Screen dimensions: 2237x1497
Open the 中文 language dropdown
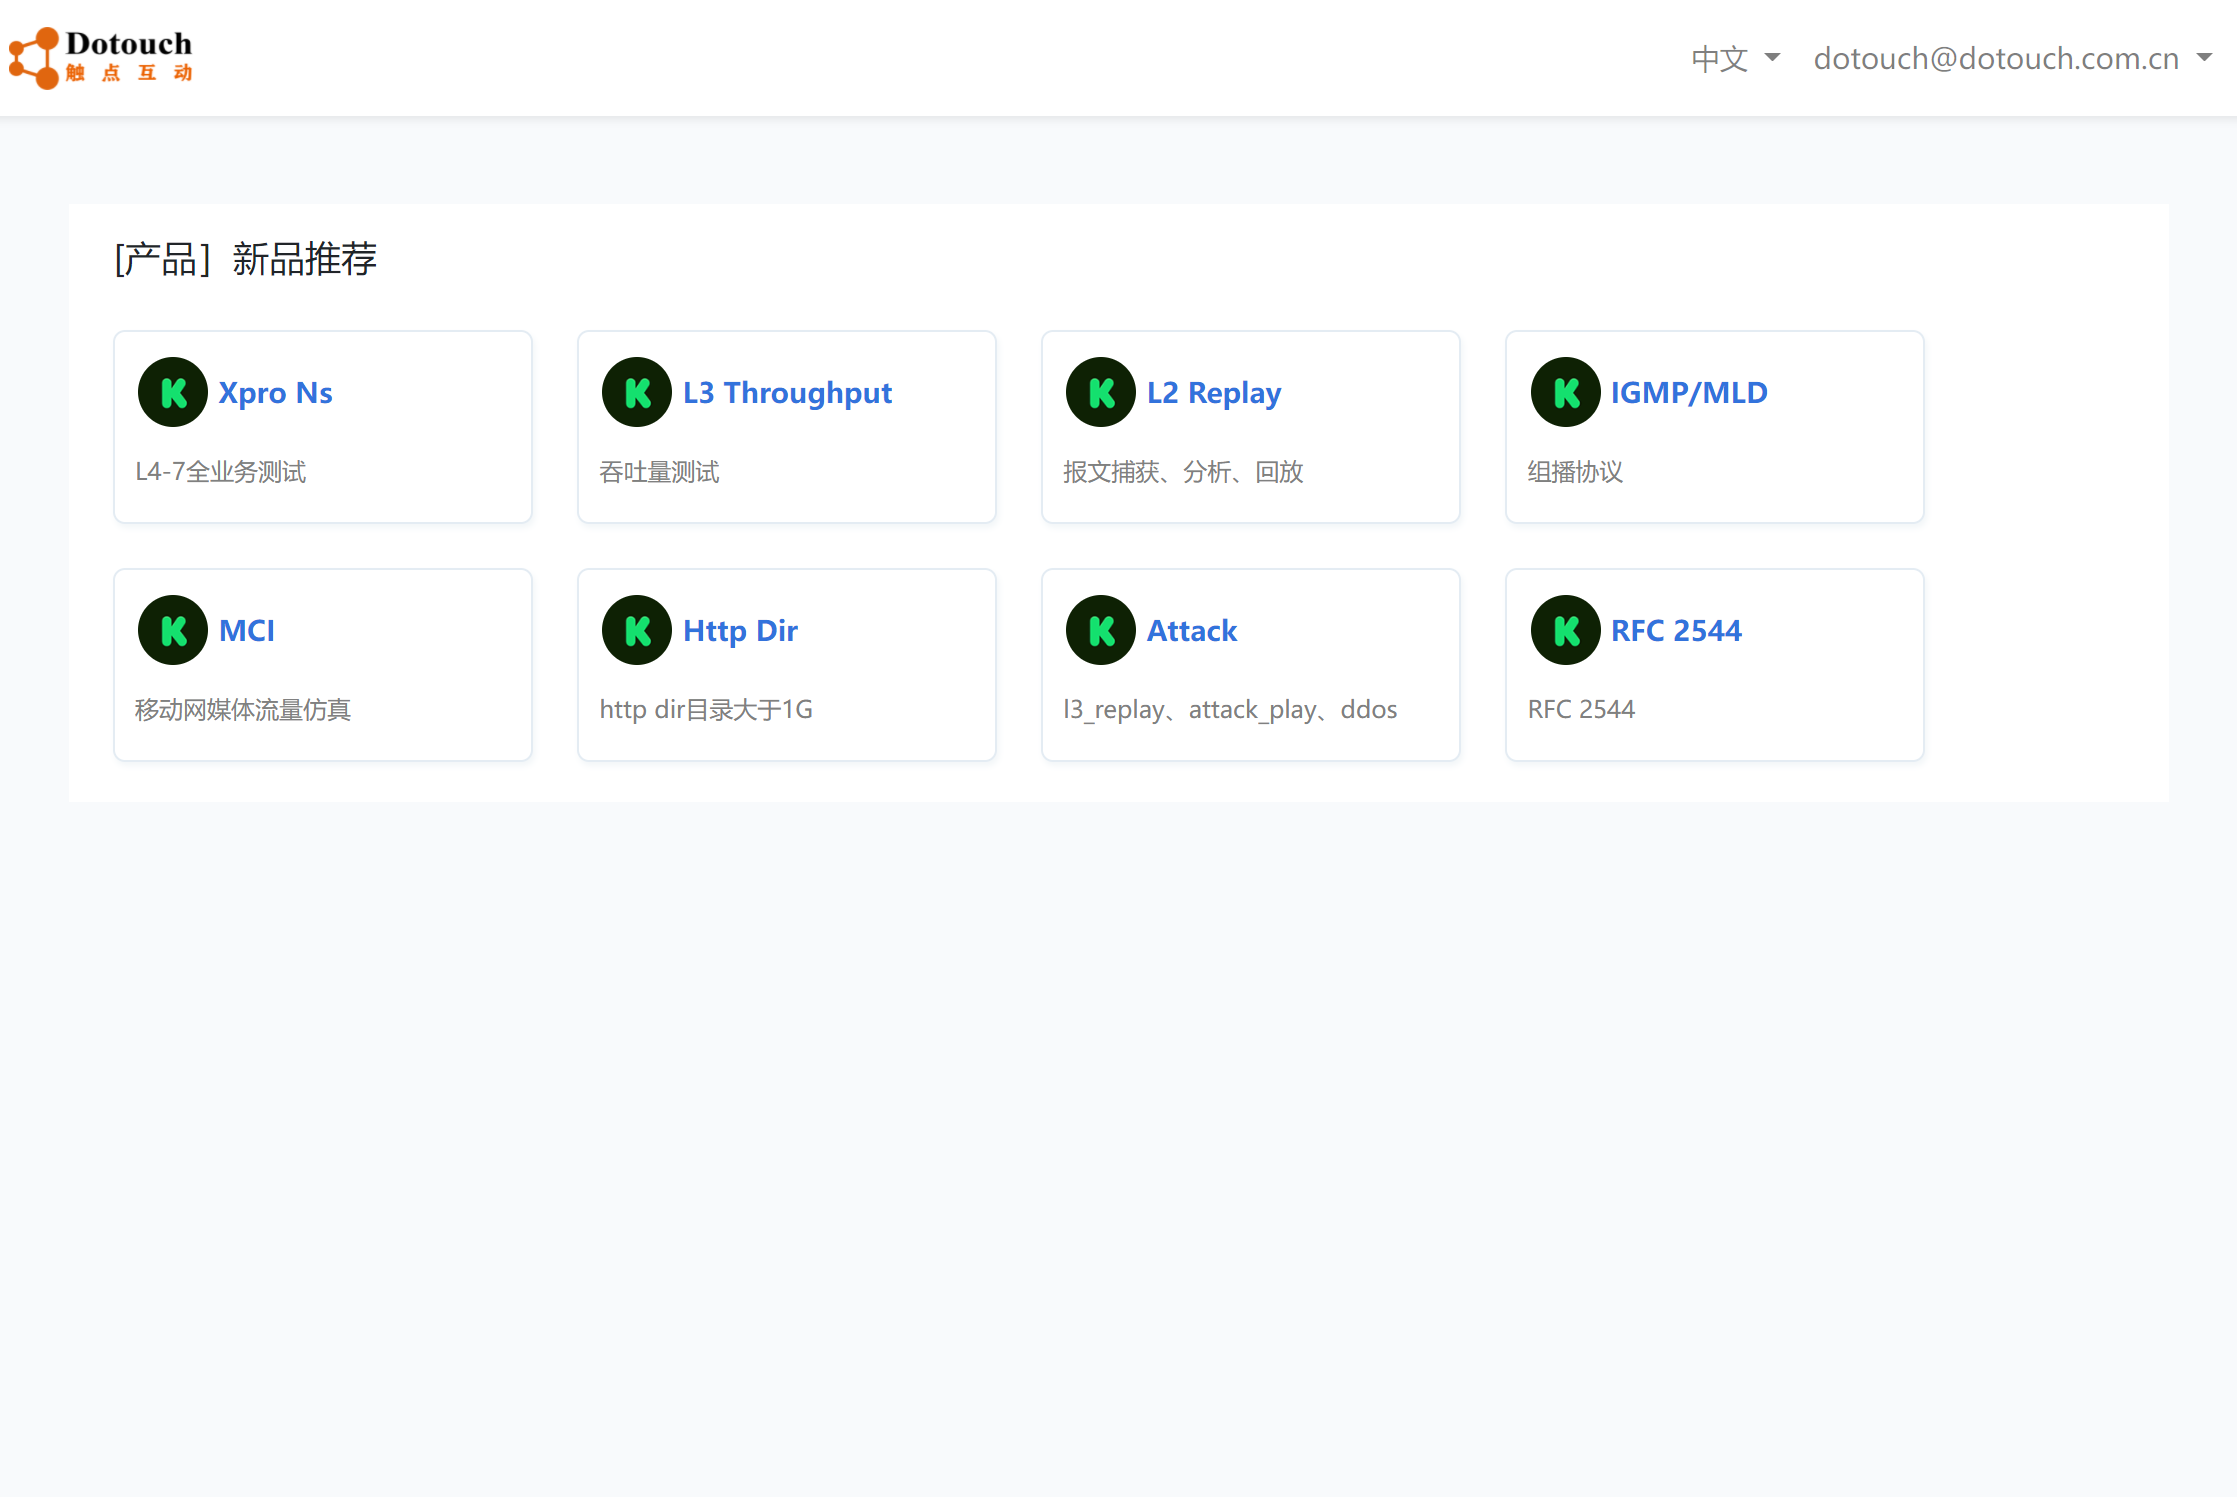pyautogui.click(x=1736, y=58)
